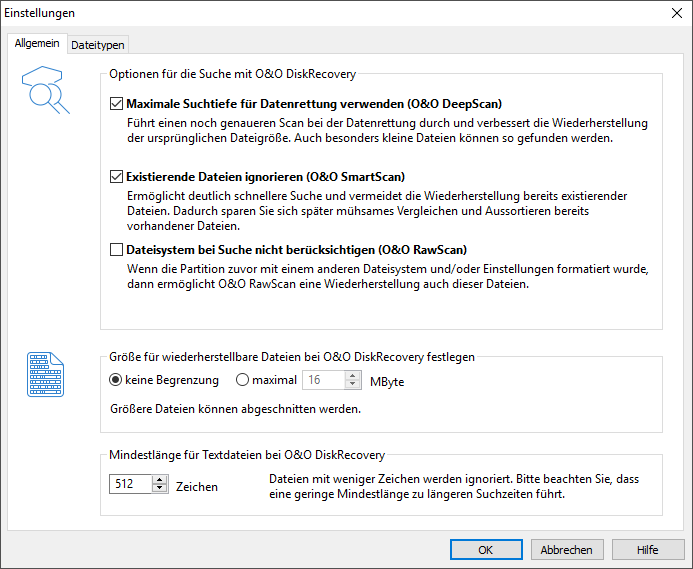Disable the O&O DeepScan checkbox

[x=116, y=103]
